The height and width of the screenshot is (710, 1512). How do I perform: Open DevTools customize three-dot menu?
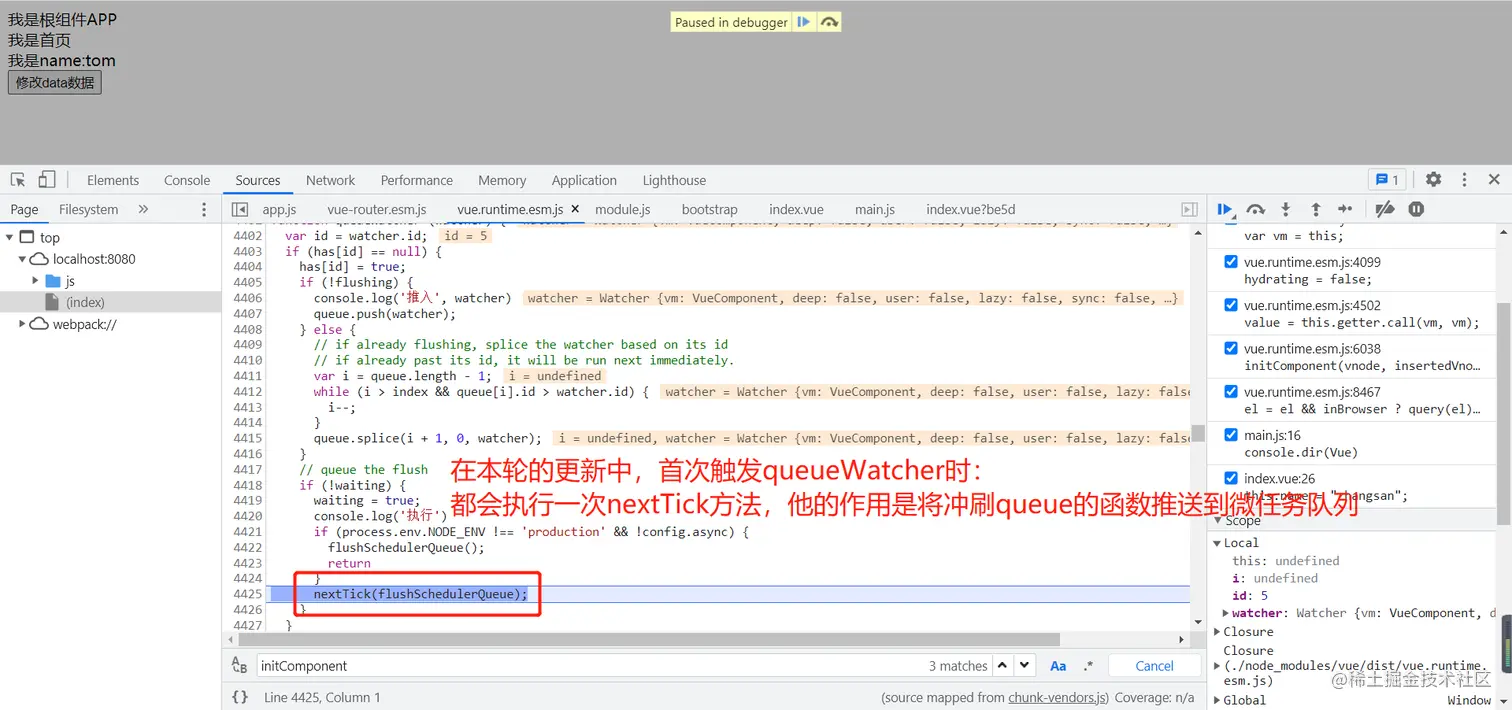tap(1464, 180)
